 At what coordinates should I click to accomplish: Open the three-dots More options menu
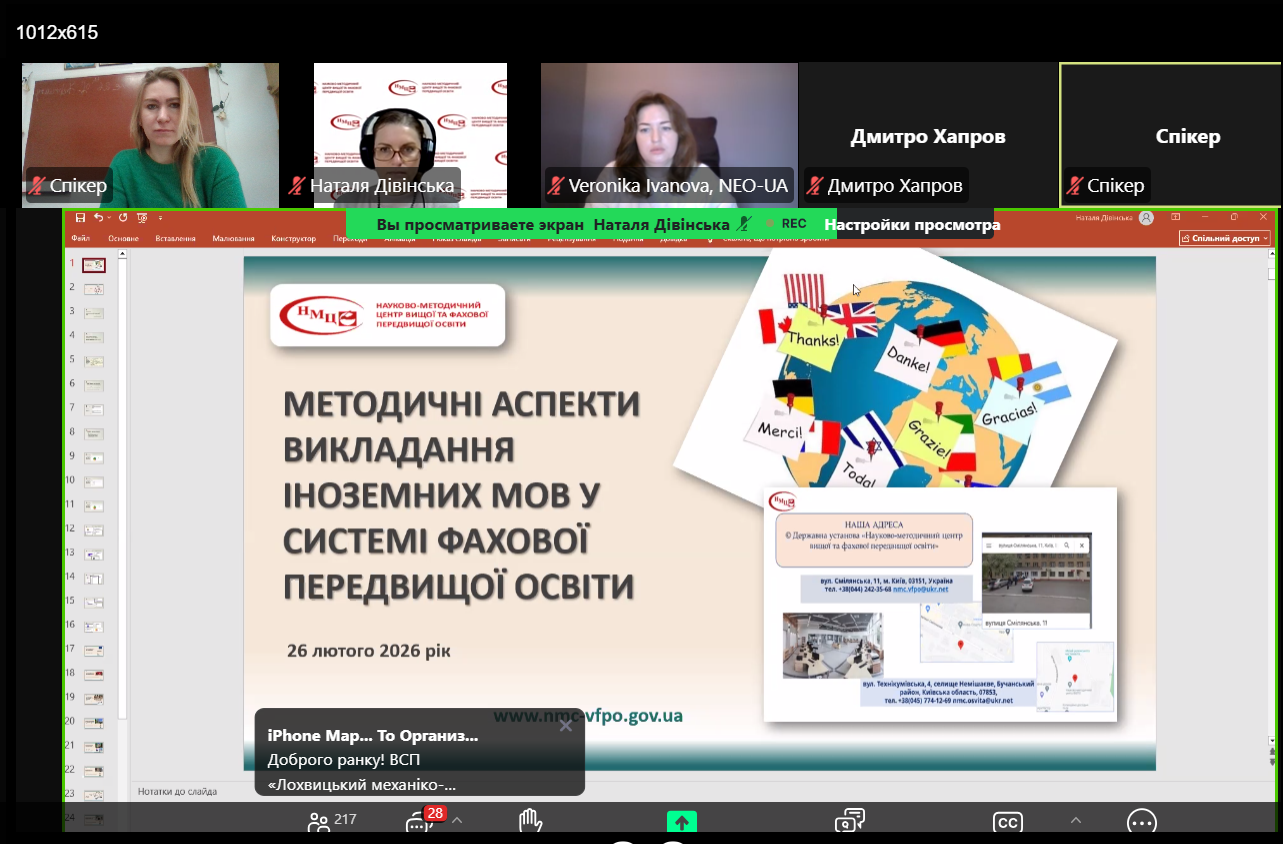click(x=1141, y=822)
